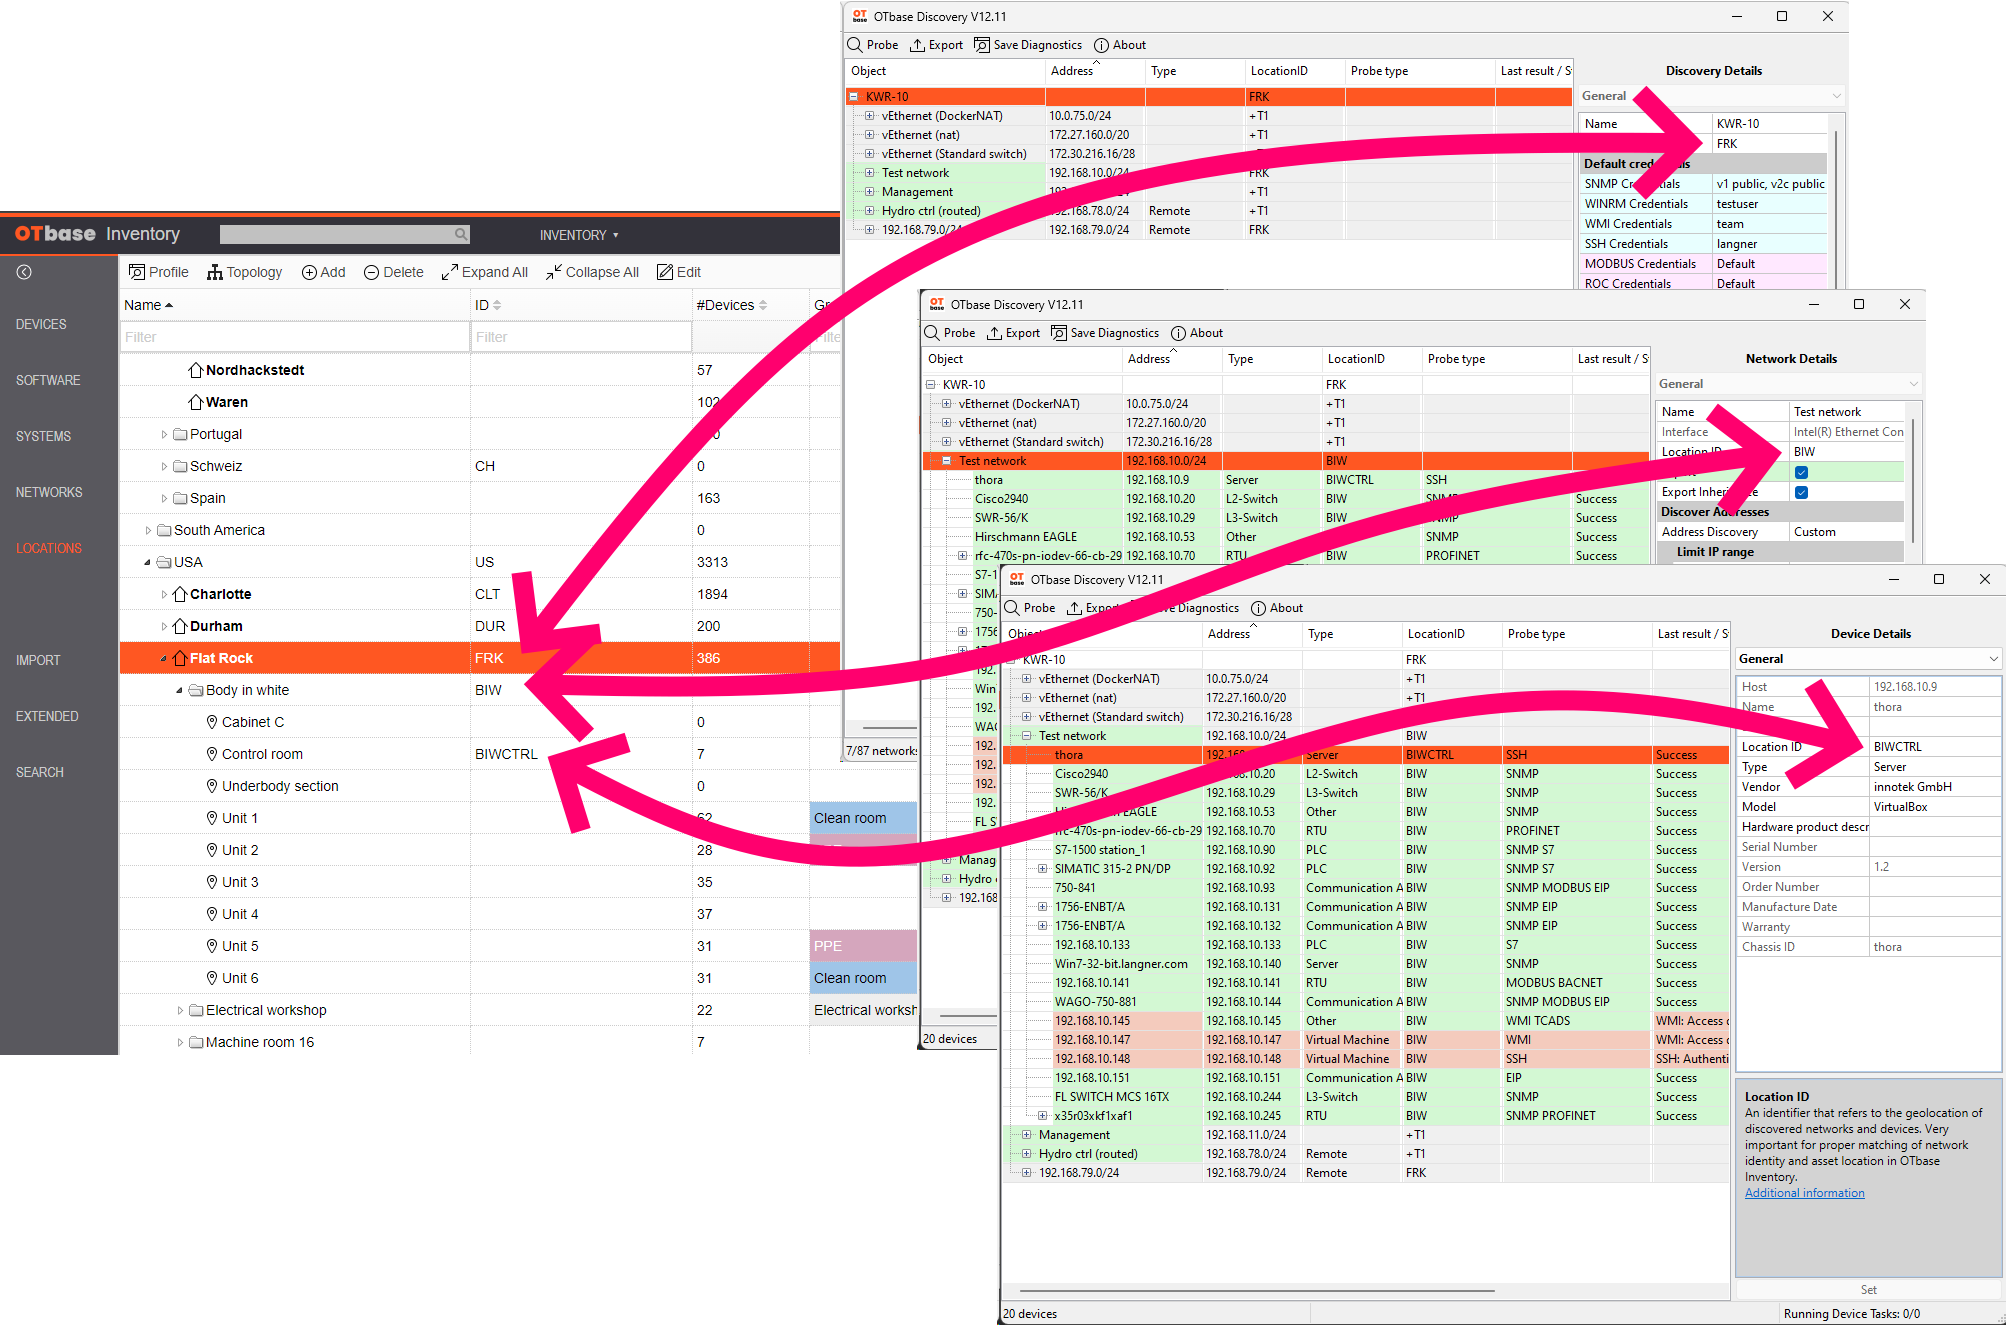Collapse the USA tree node
Viewport: 2010px width, 1331px height.
pos(148,562)
